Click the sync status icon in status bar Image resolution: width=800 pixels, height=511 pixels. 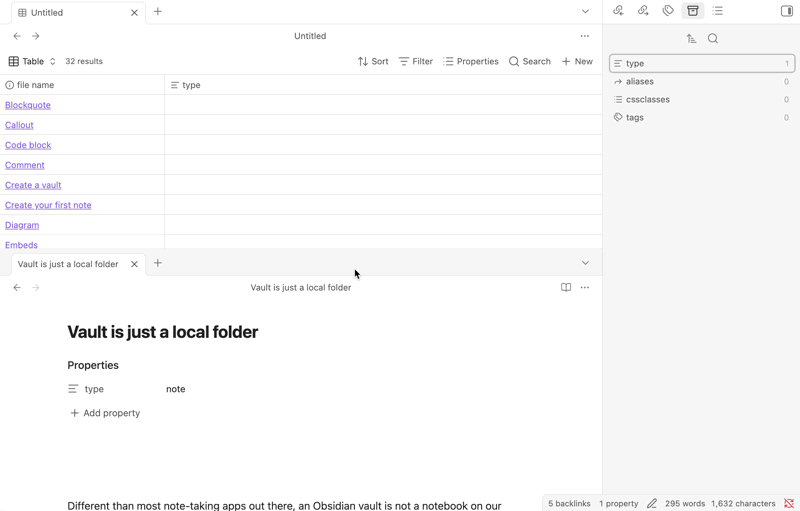coord(789,503)
